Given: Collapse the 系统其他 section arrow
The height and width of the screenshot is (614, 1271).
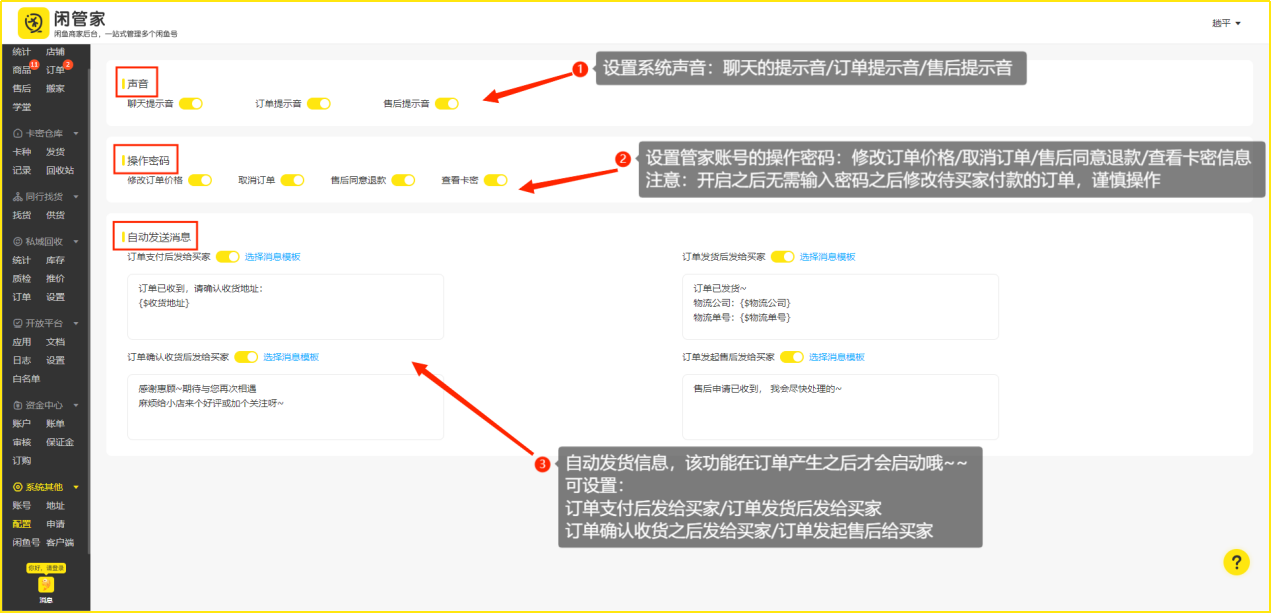Looking at the screenshot, I should (x=76, y=487).
